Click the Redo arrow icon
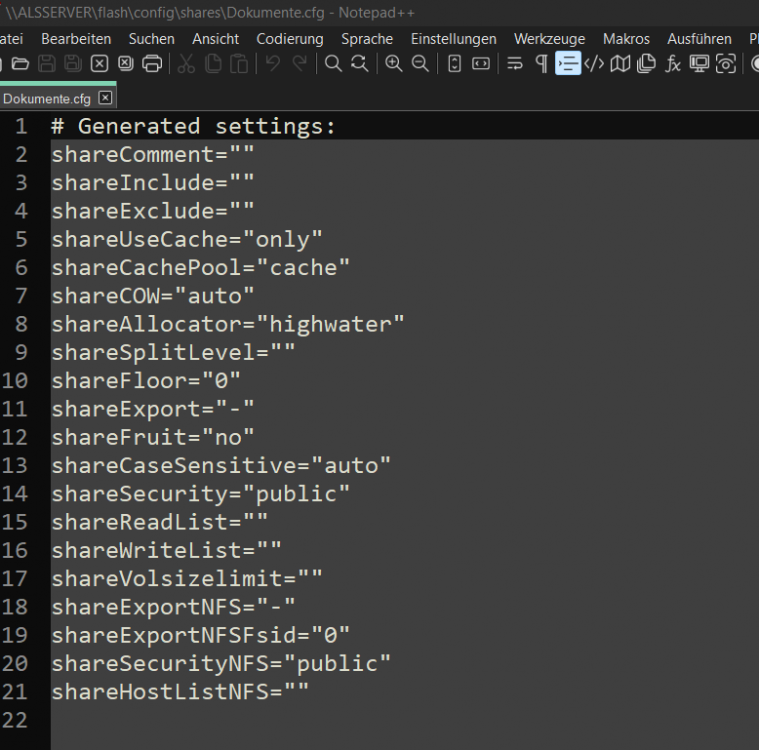This screenshot has height=750, width=759. point(300,63)
